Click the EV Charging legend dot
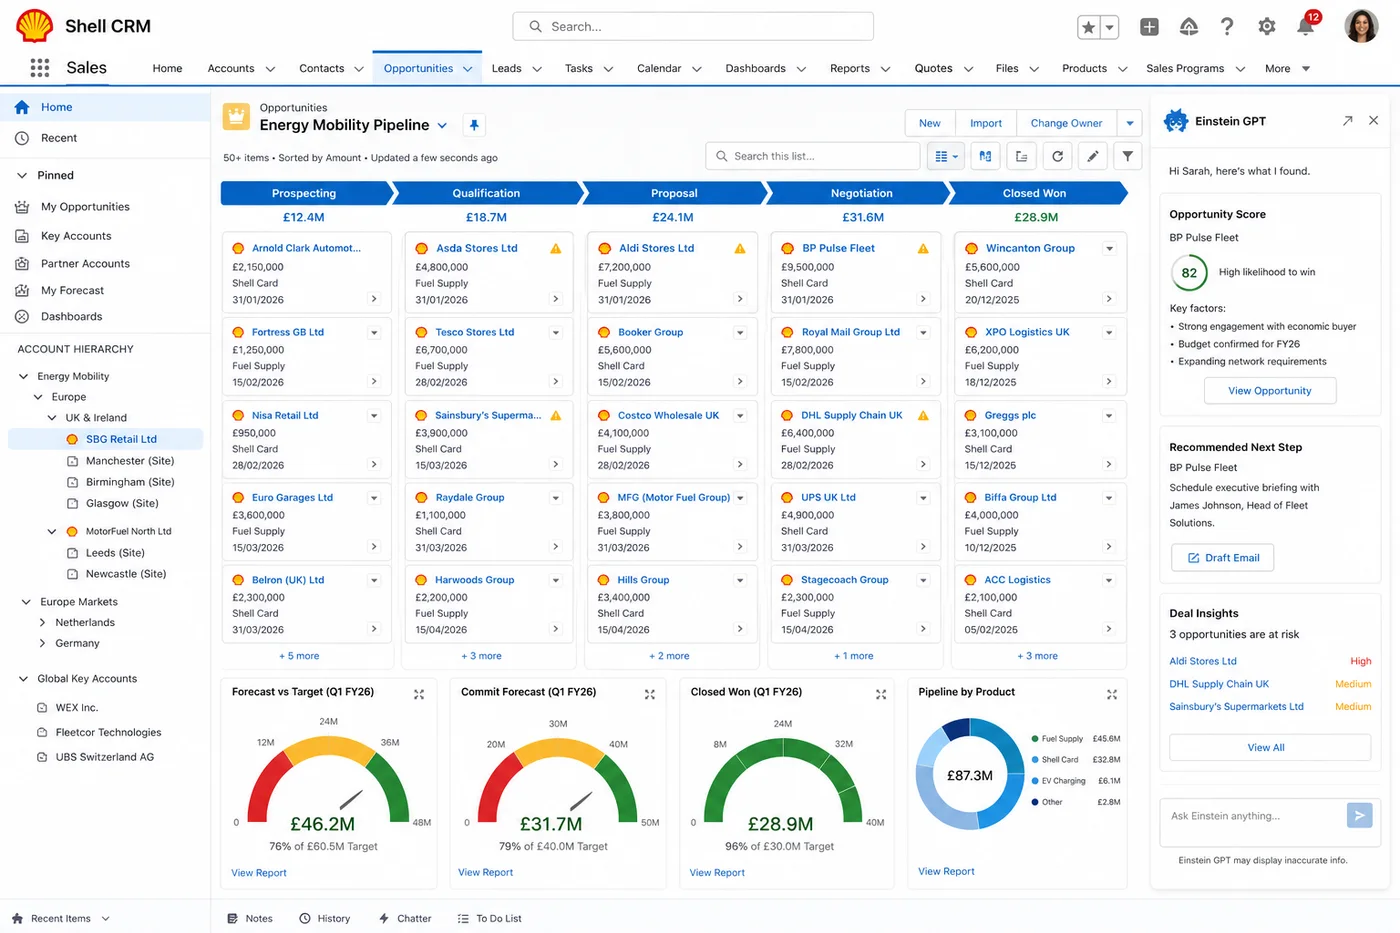Image resolution: width=1400 pixels, height=933 pixels. click(x=1035, y=781)
